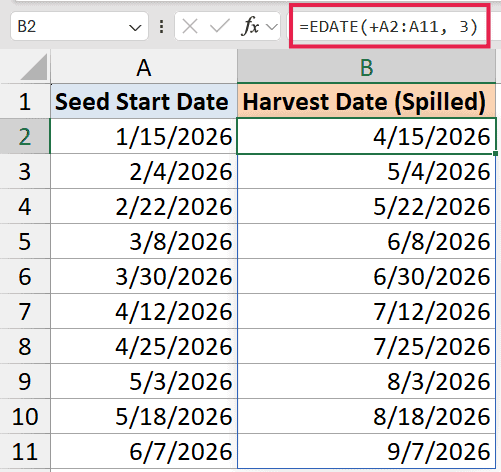Select the cell containing 7/25/2026

366,346
